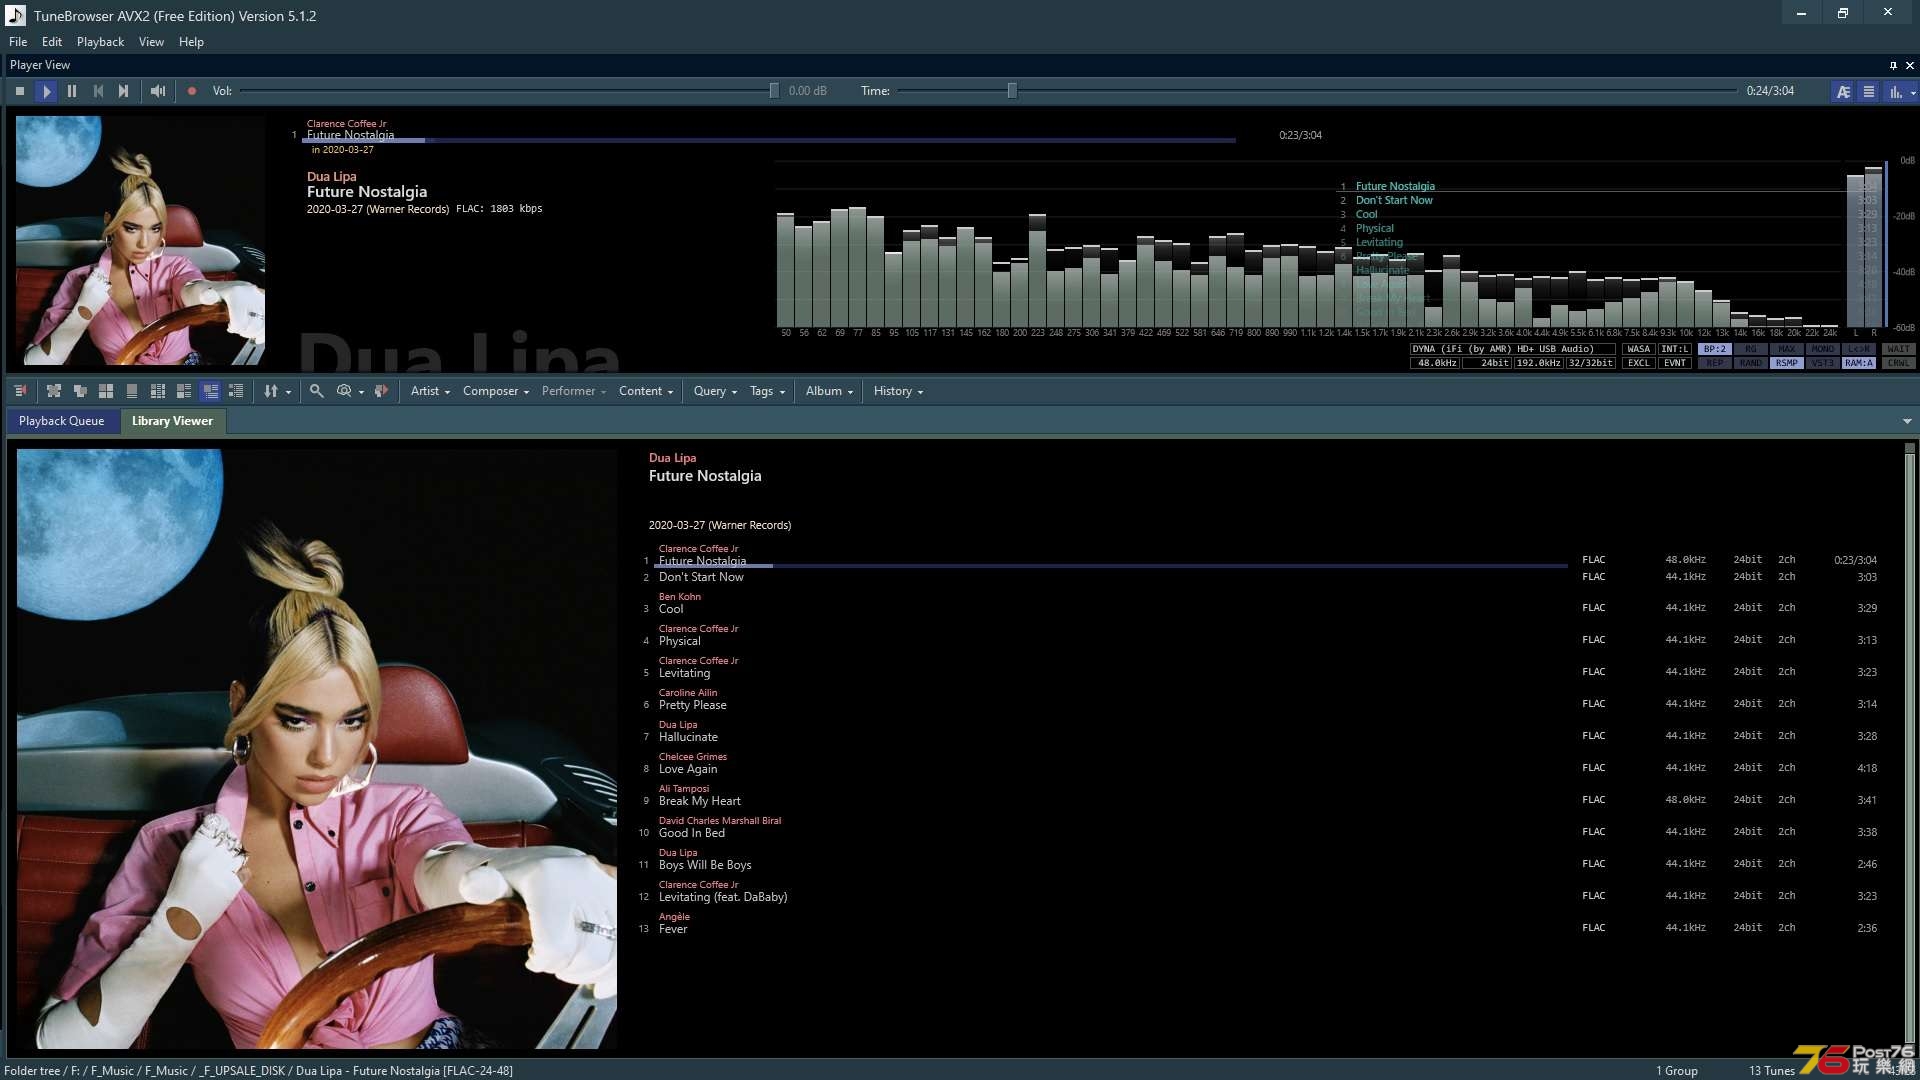Toggle the artist text view icon
Viewport: 1920px width, 1080px height.
(1843, 91)
